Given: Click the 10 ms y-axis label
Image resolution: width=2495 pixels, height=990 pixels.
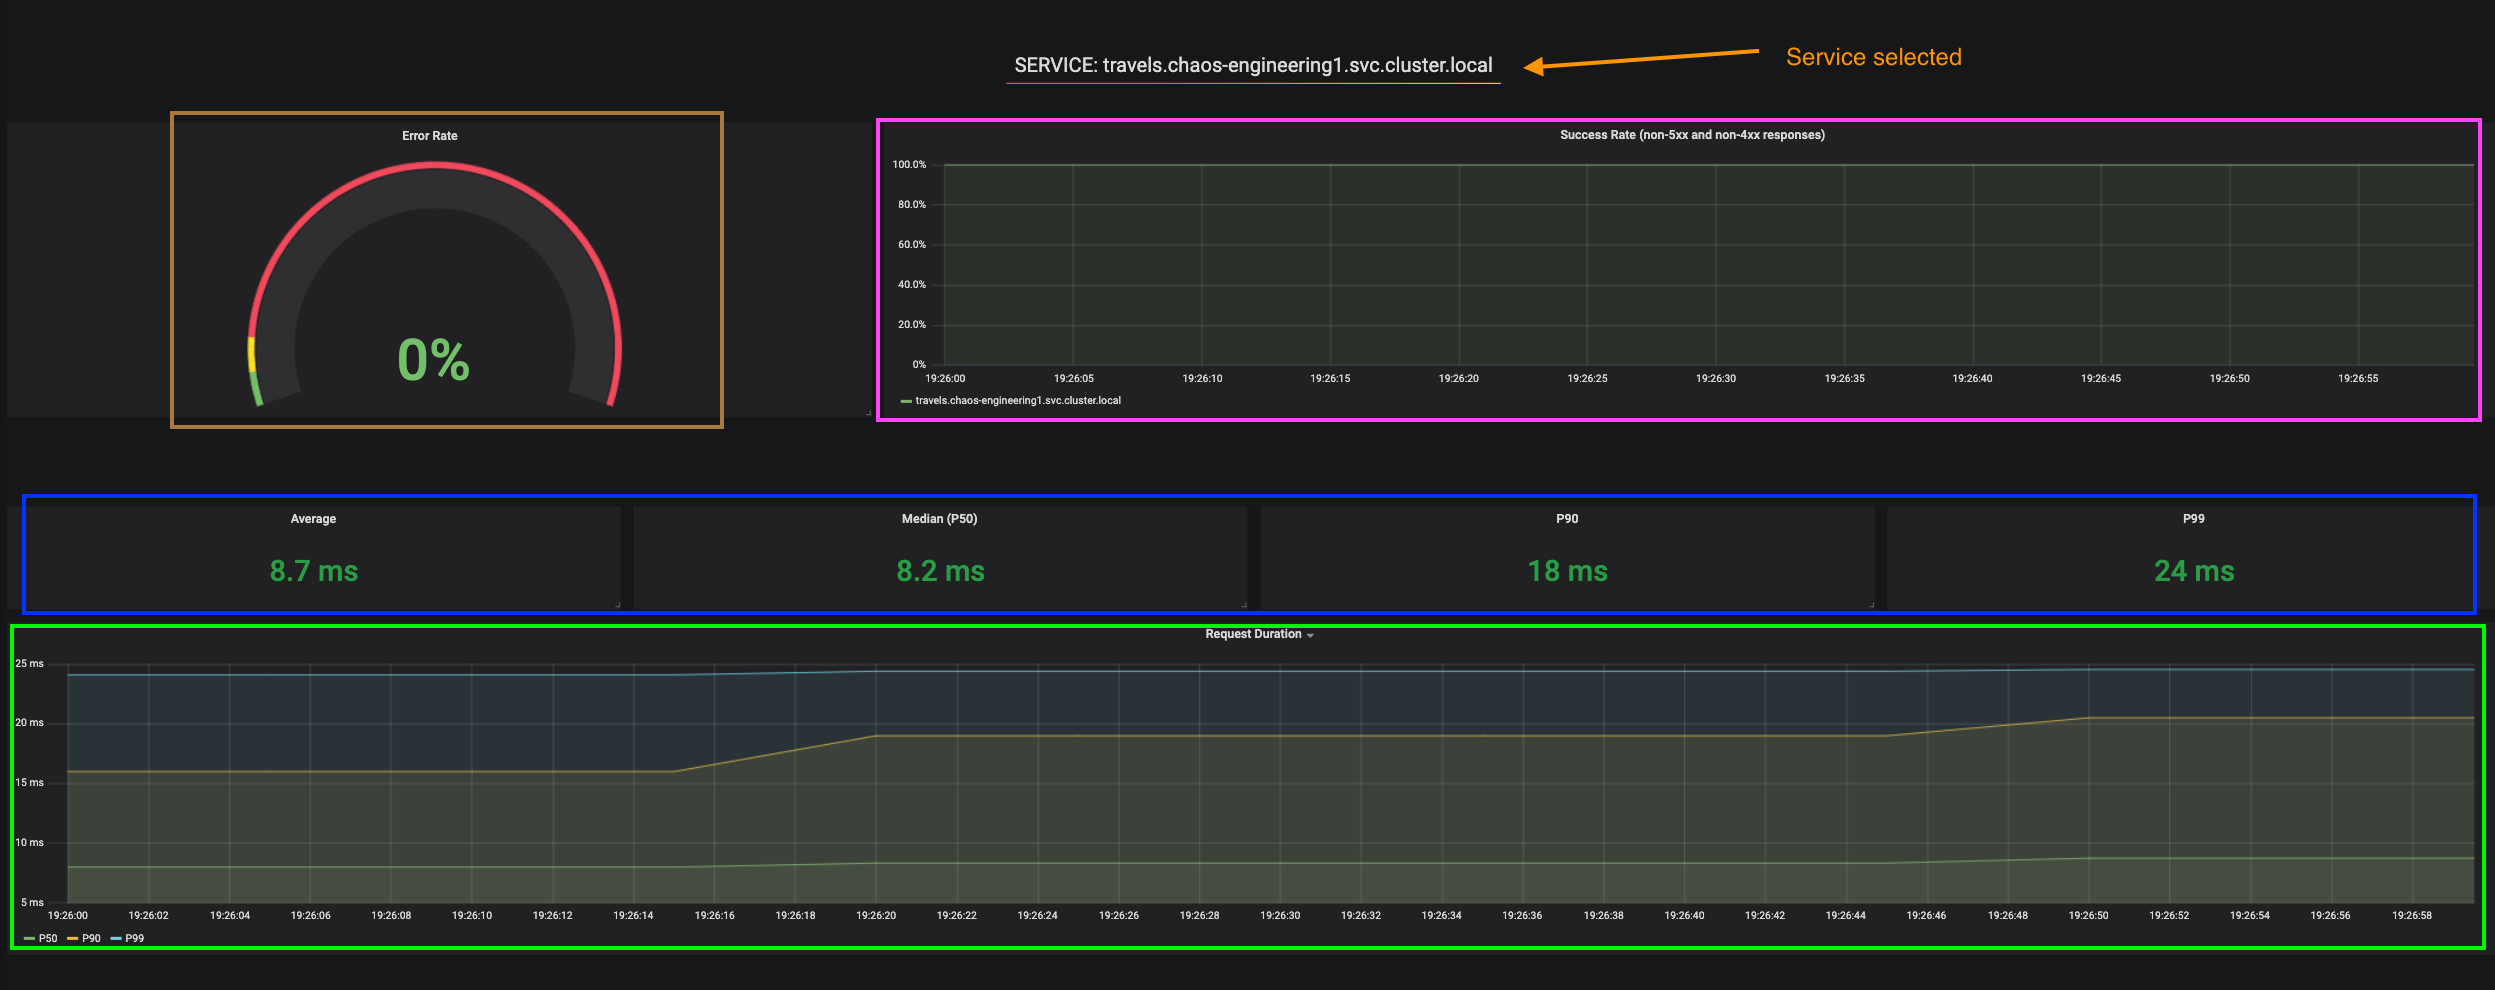Looking at the screenshot, I should click(x=30, y=842).
